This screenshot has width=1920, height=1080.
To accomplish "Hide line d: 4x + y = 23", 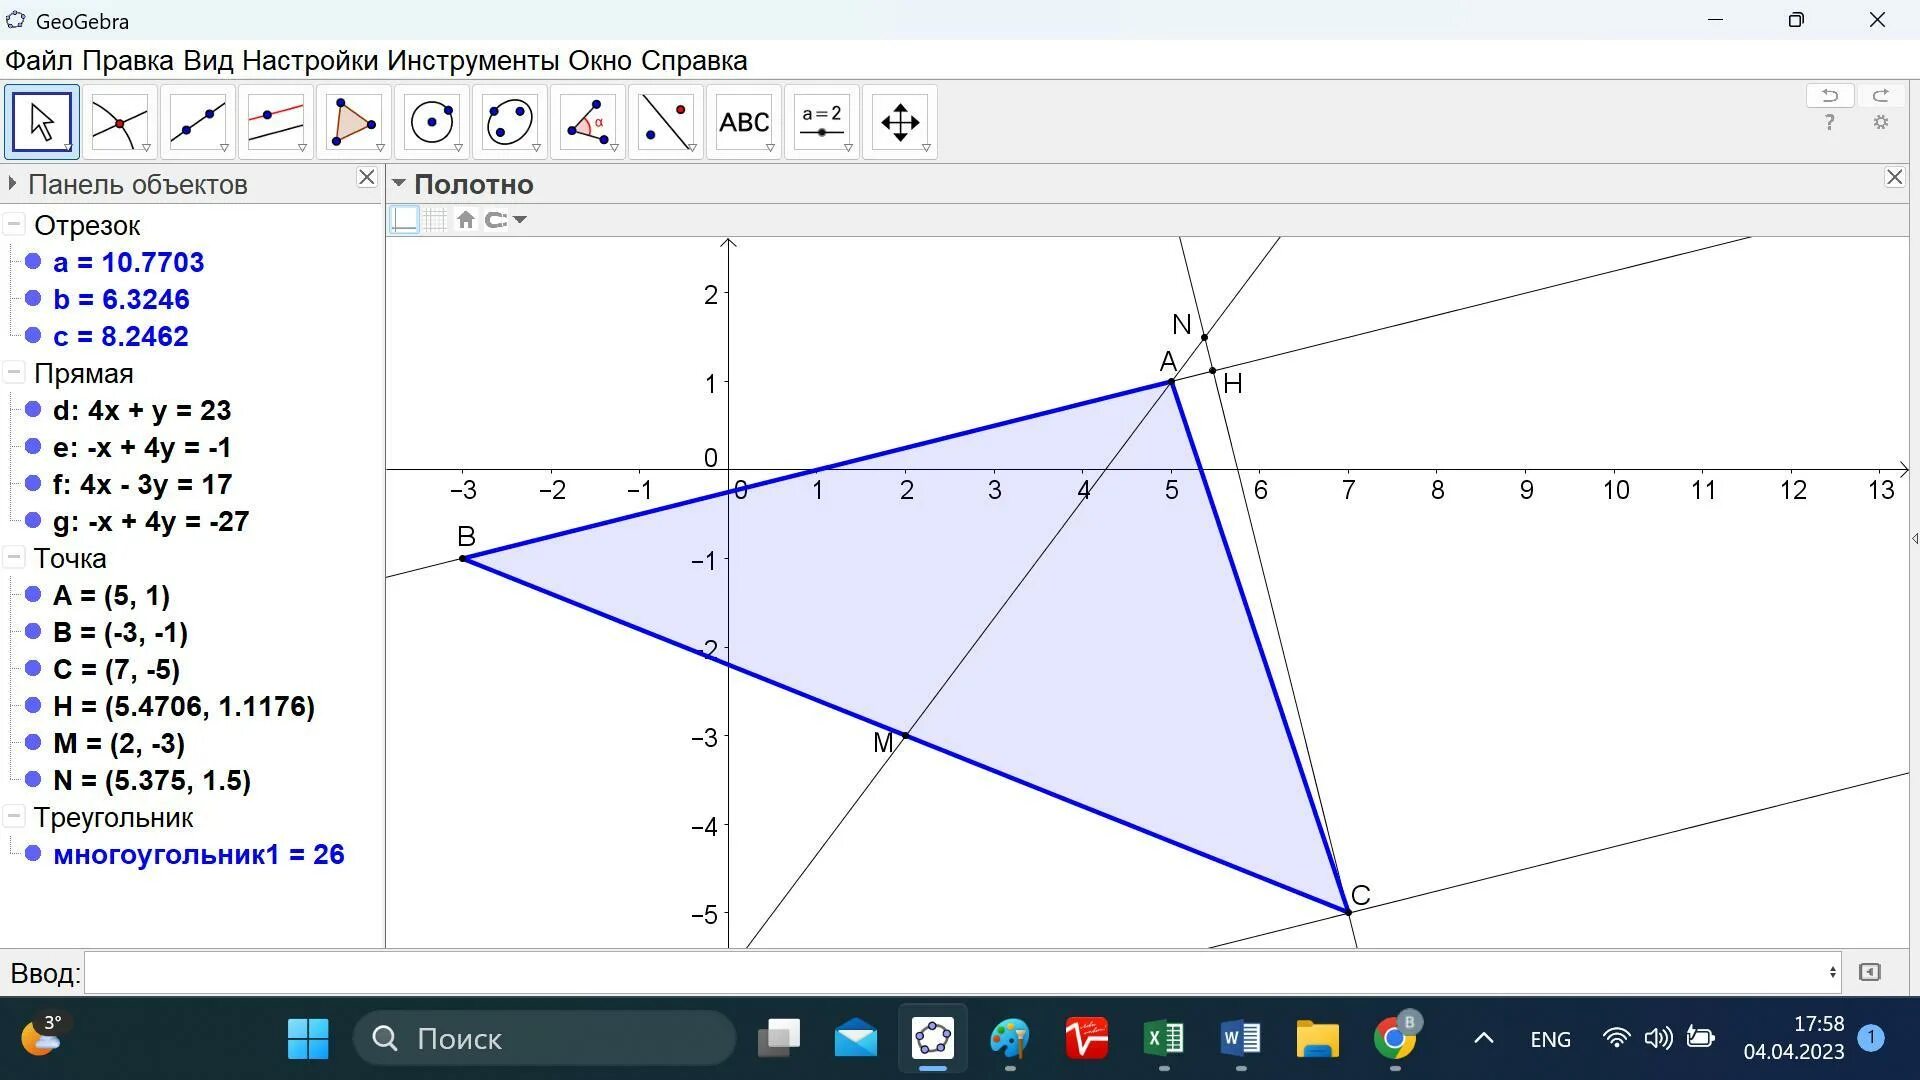I will 33,410.
